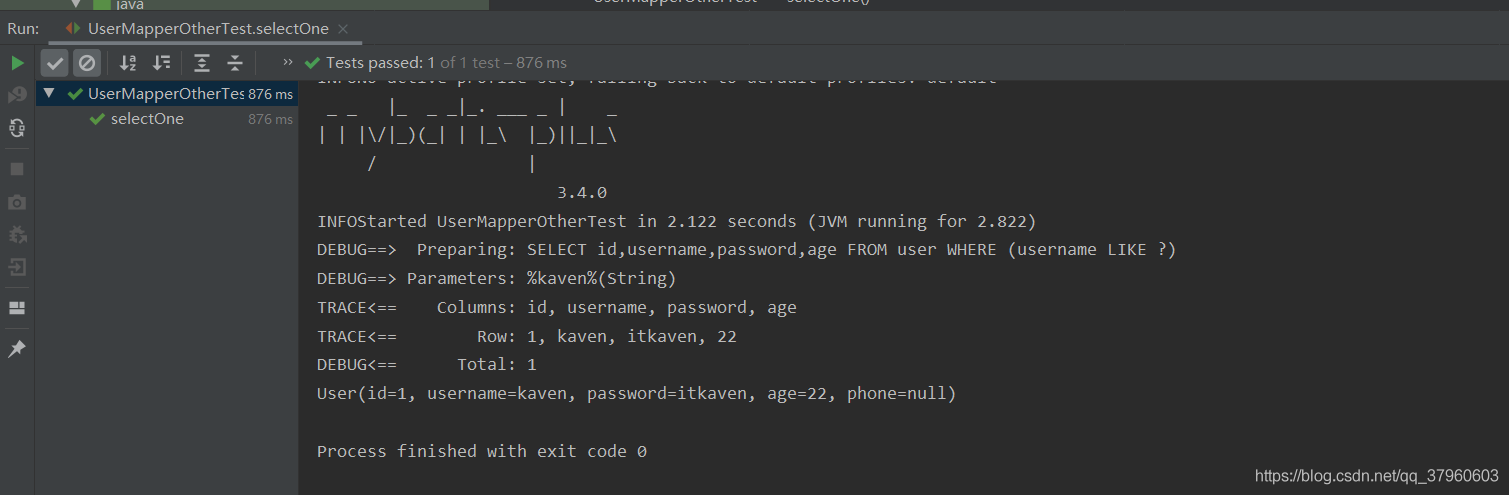Toggle show passed tests

click(x=55, y=63)
